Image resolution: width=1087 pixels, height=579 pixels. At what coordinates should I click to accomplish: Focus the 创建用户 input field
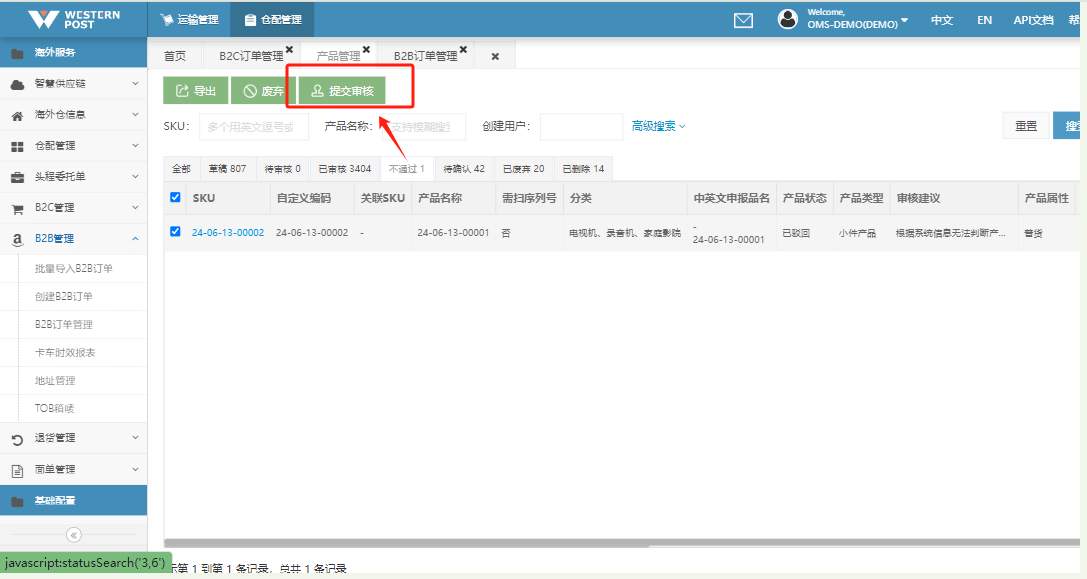coord(581,127)
